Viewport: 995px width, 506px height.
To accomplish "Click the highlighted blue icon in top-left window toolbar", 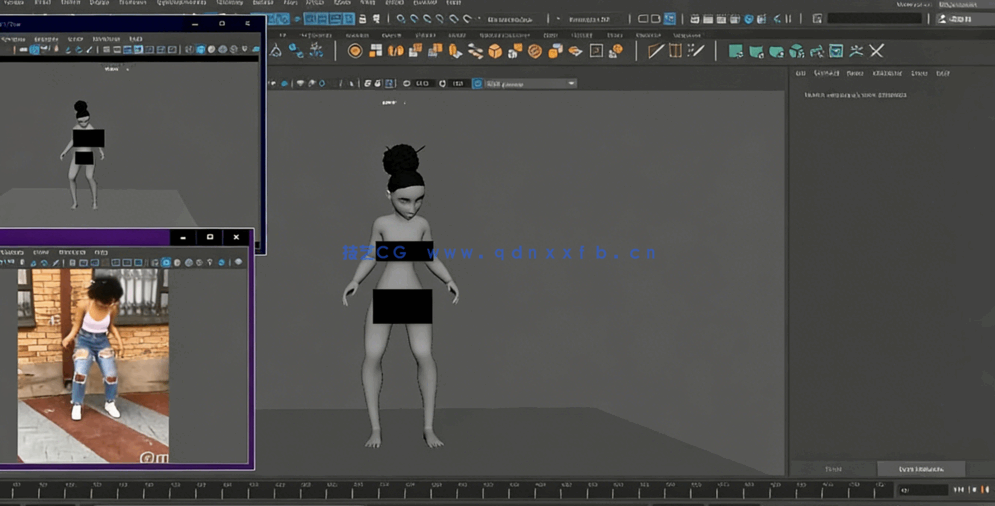I will [x=34, y=49].
